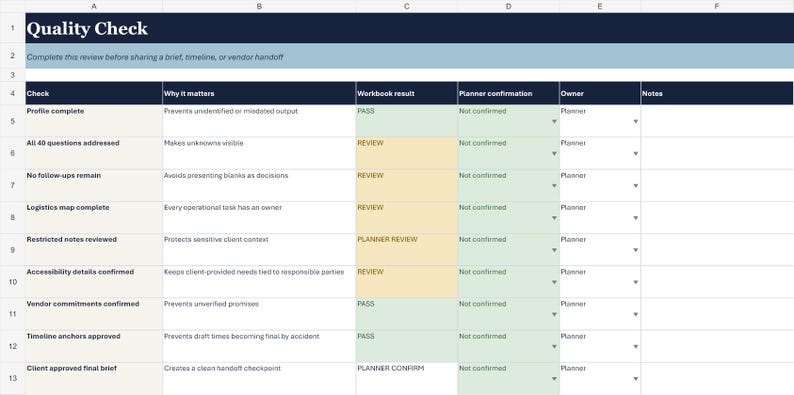Open Owner dropdown arrow in Vendor commitments row
Viewport: 794px width, 395px height.
[636, 314]
